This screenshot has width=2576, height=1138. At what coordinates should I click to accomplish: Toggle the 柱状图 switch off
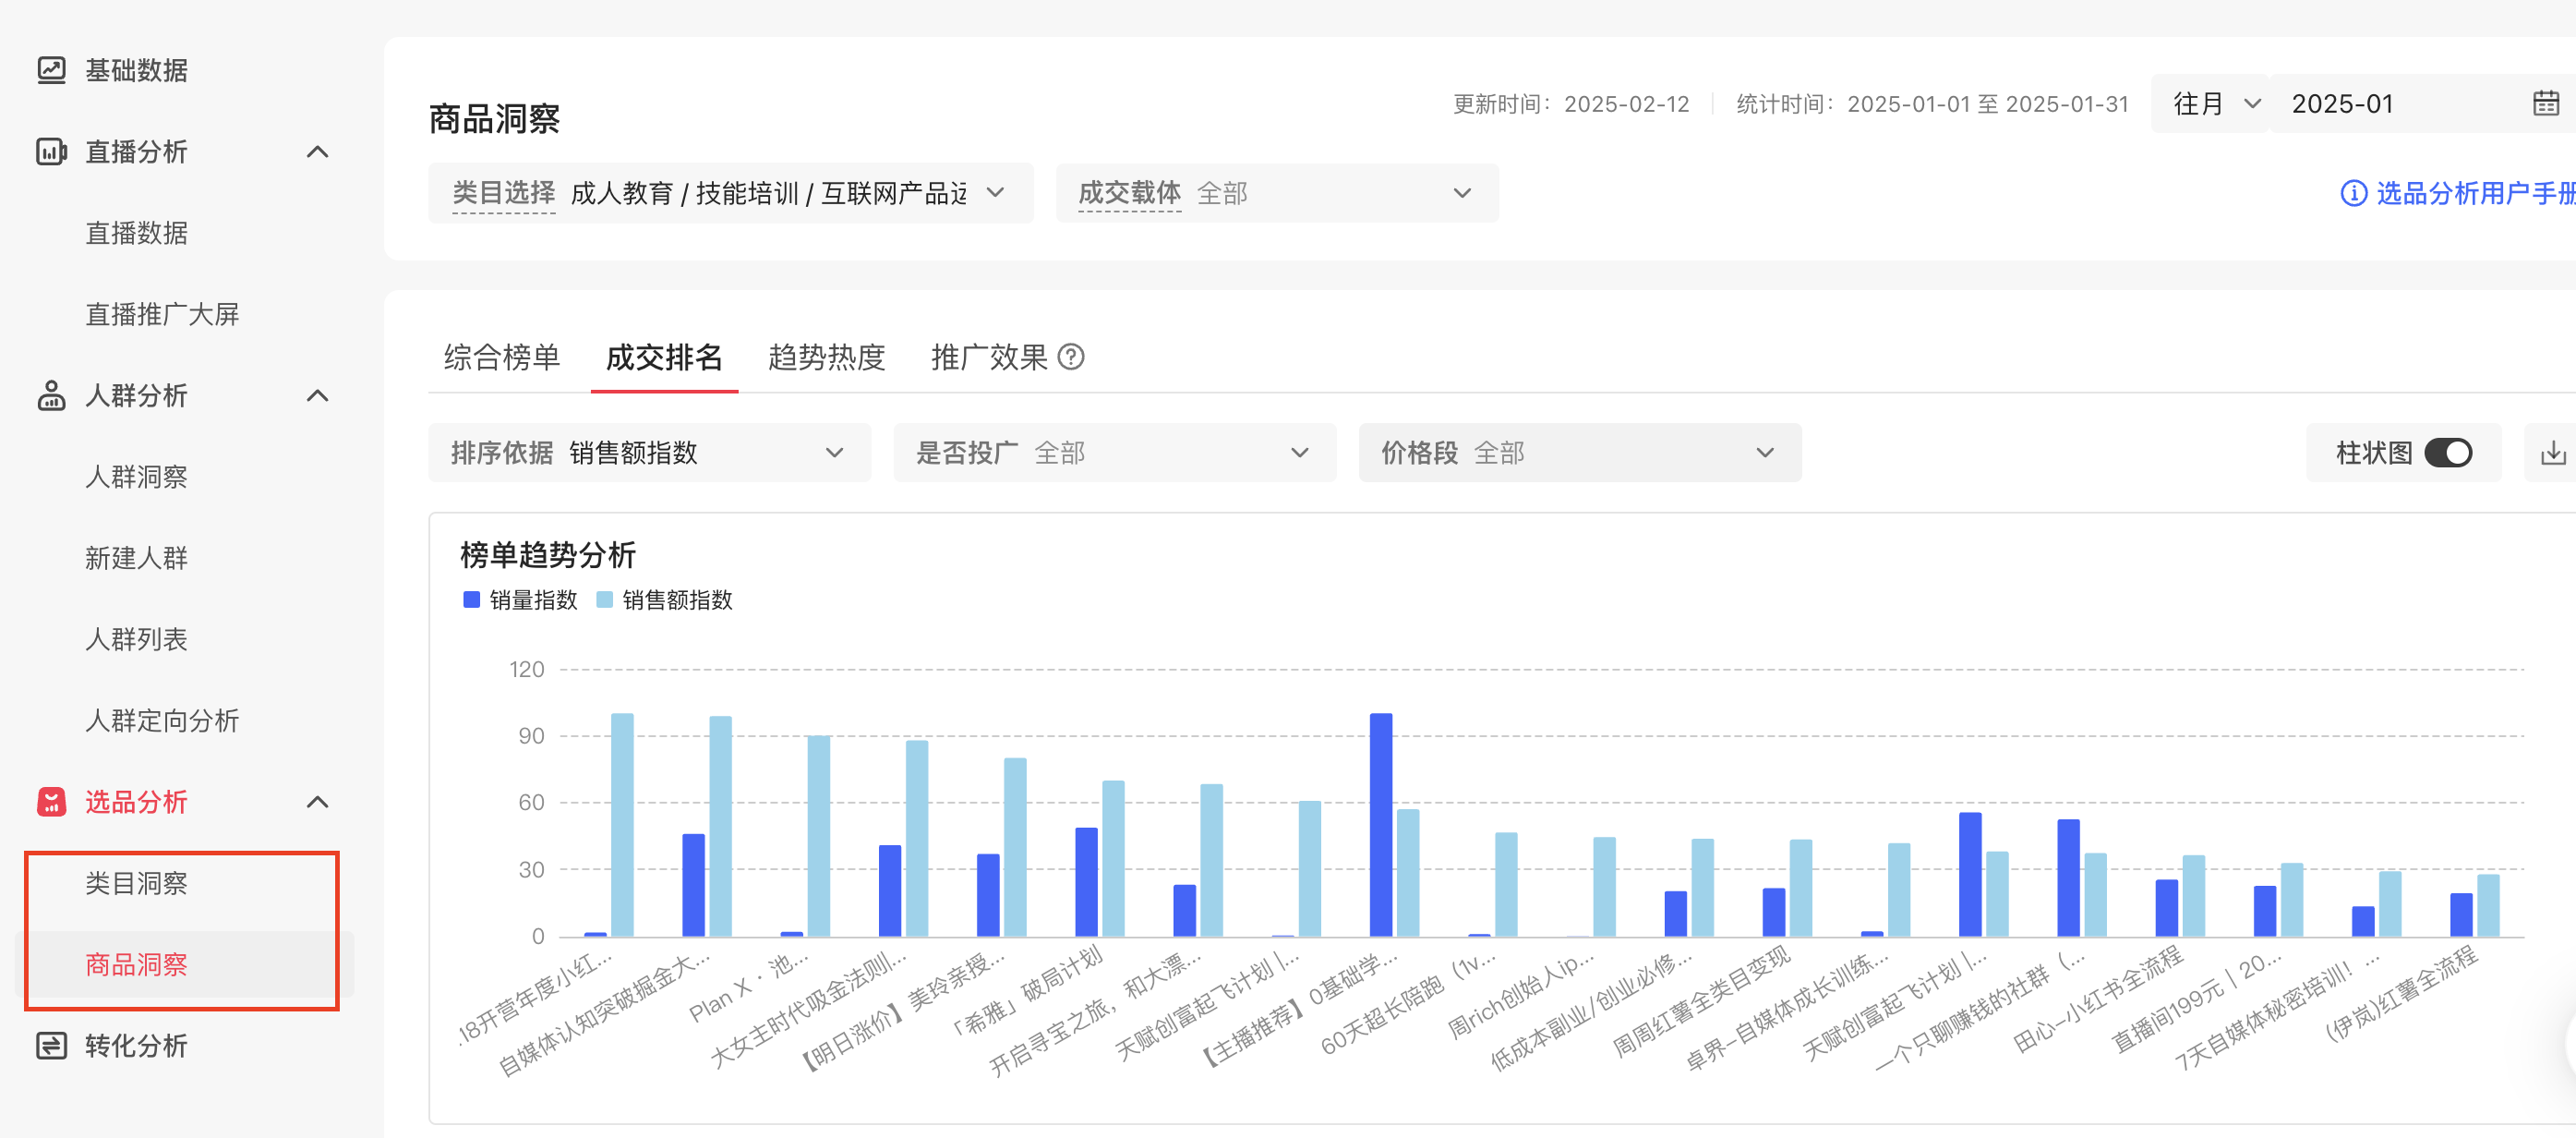pos(2448,453)
